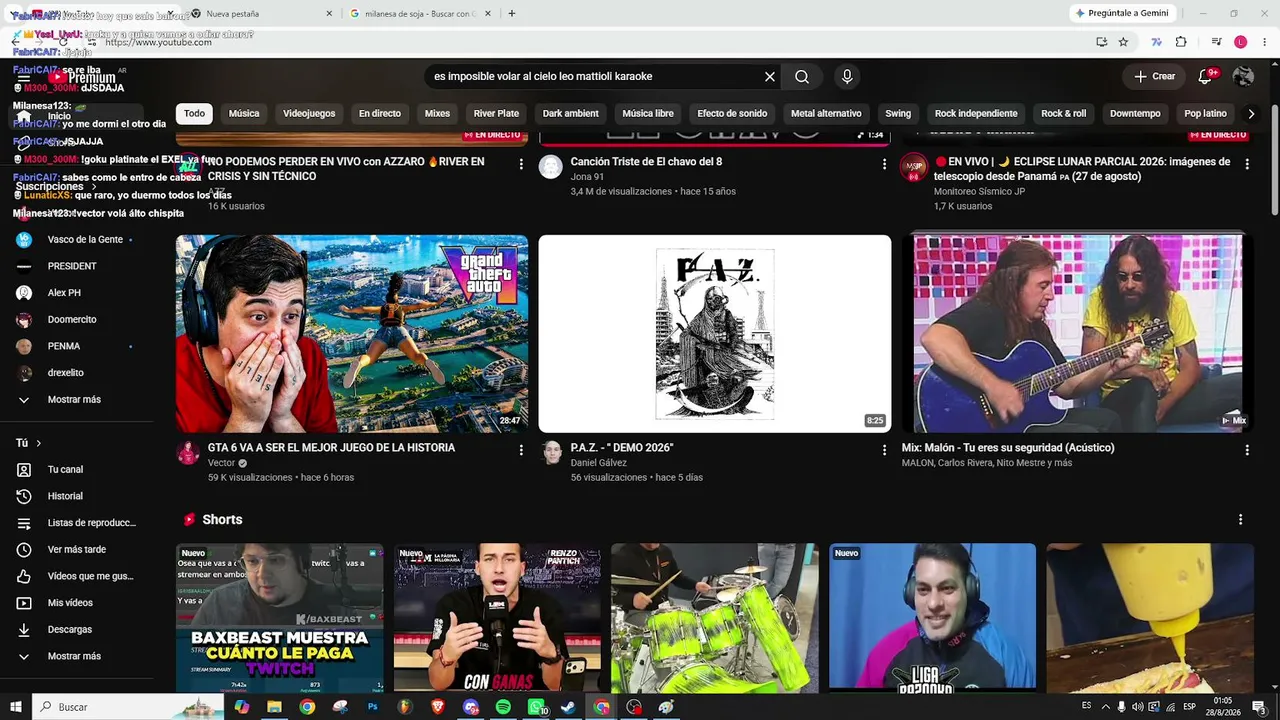Open File Explorer from the taskbar
The image size is (1280, 720).
[x=274, y=707]
